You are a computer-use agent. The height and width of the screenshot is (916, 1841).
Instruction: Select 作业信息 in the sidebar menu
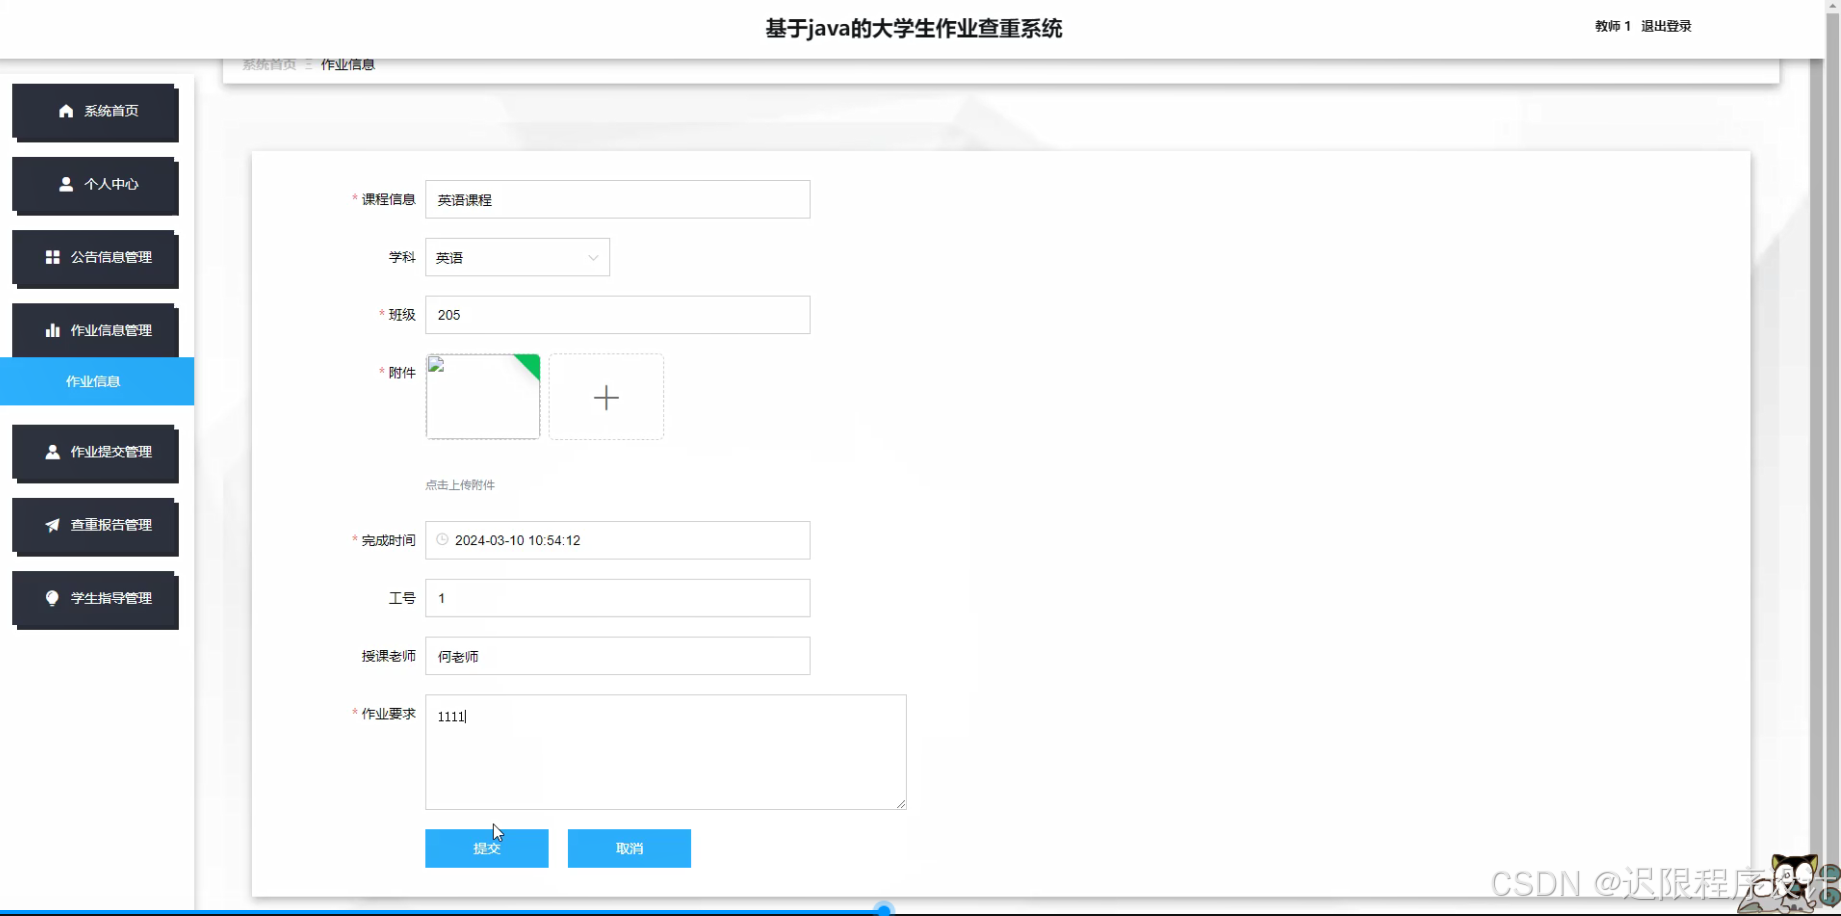point(92,381)
